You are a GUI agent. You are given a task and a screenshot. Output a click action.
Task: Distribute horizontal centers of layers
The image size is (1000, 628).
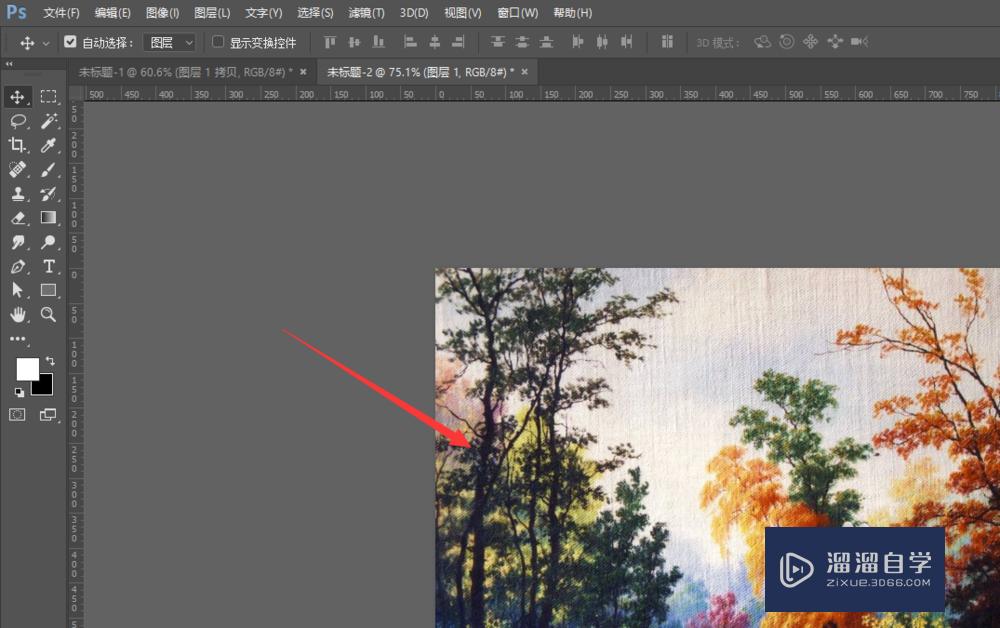coord(601,42)
